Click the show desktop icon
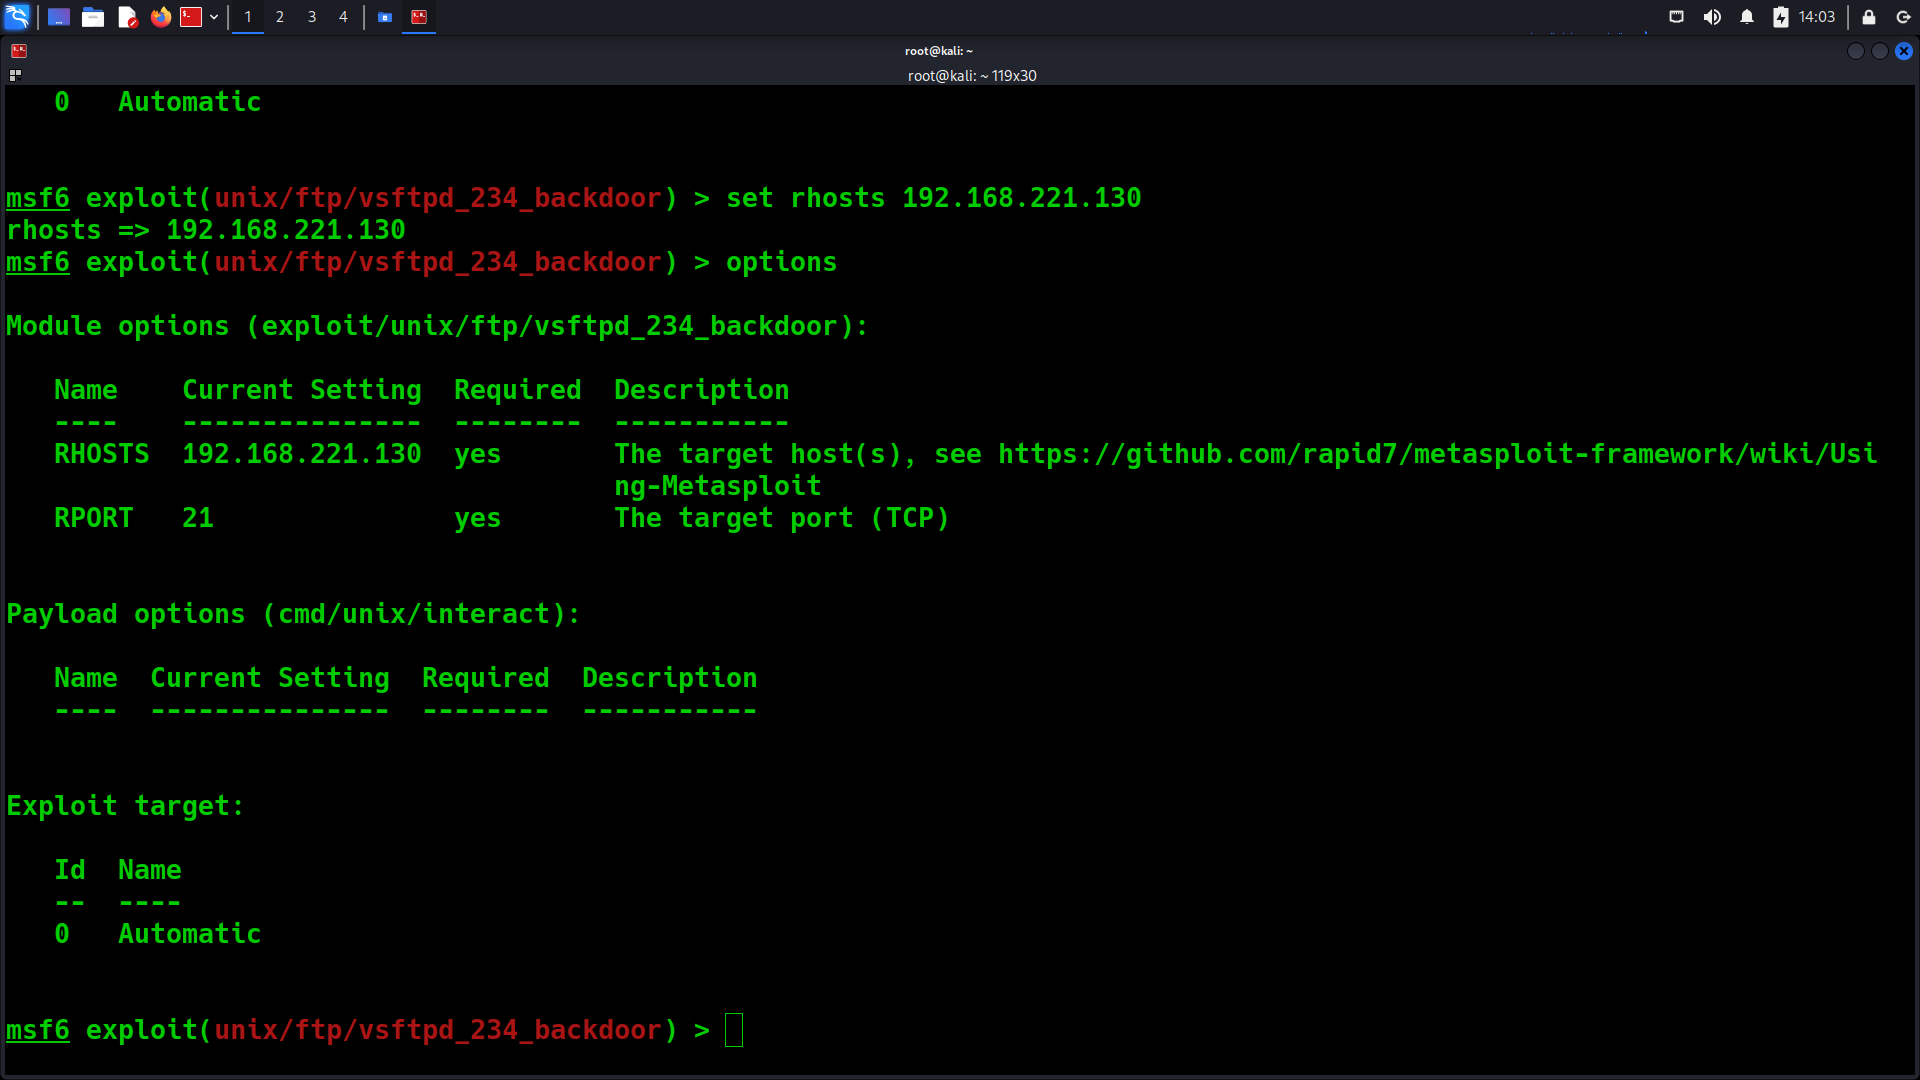 (59, 17)
